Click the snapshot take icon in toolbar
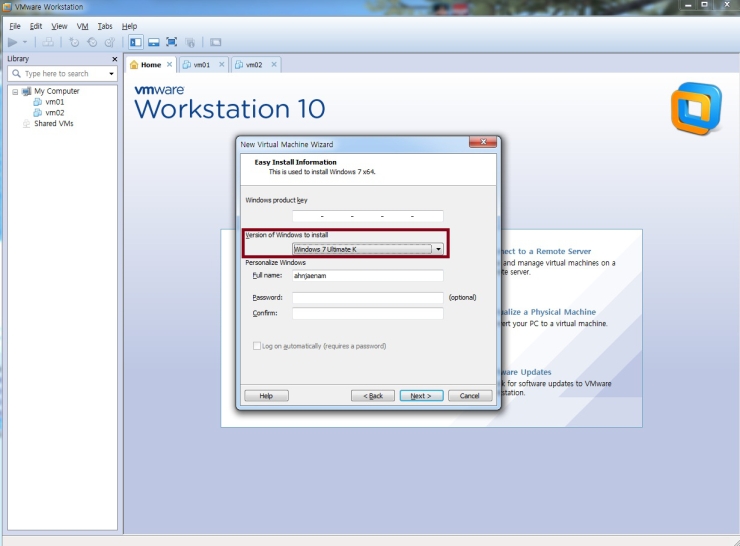 [x=74, y=42]
